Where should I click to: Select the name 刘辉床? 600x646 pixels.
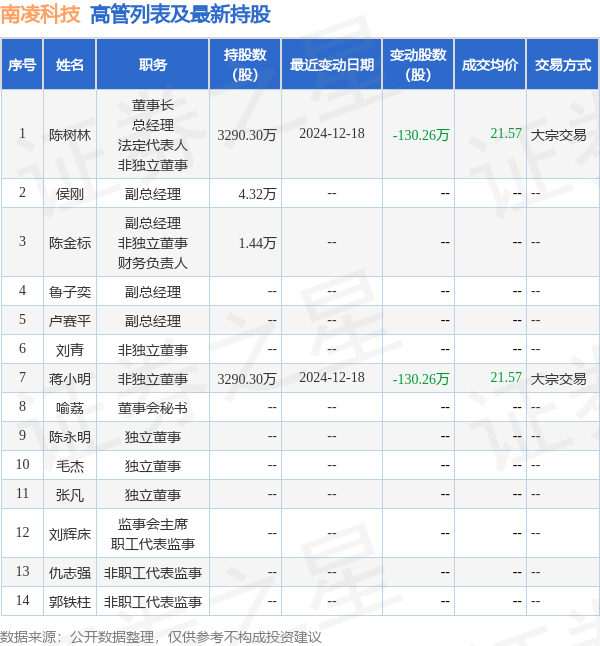click(70, 534)
